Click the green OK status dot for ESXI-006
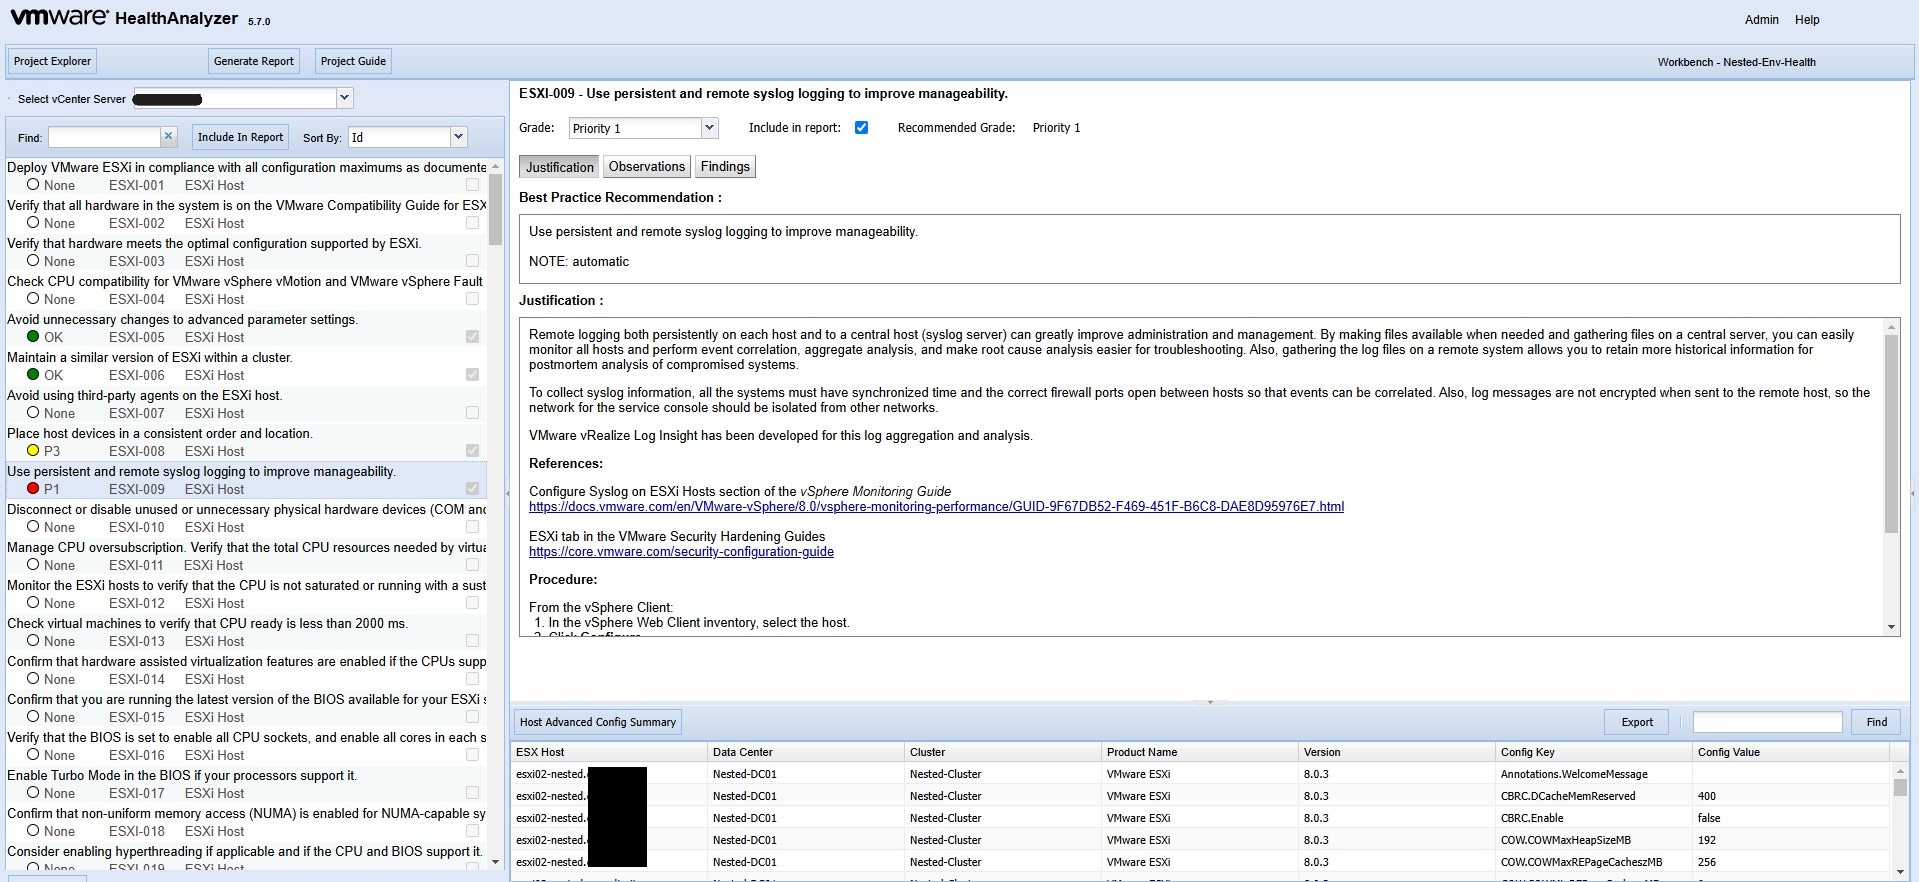The height and width of the screenshot is (882, 1919). (x=33, y=375)
